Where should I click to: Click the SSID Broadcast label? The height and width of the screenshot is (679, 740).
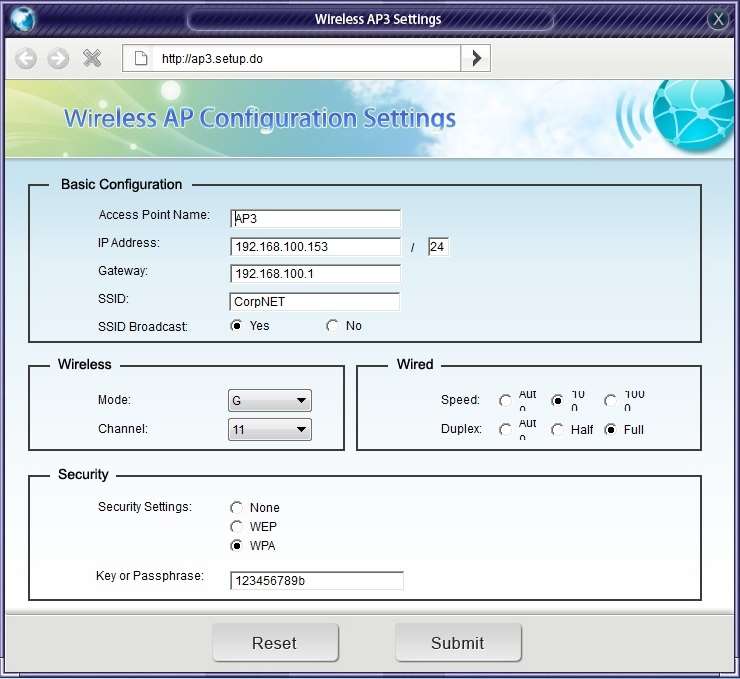pyautogui.click(x=143, y=327)
